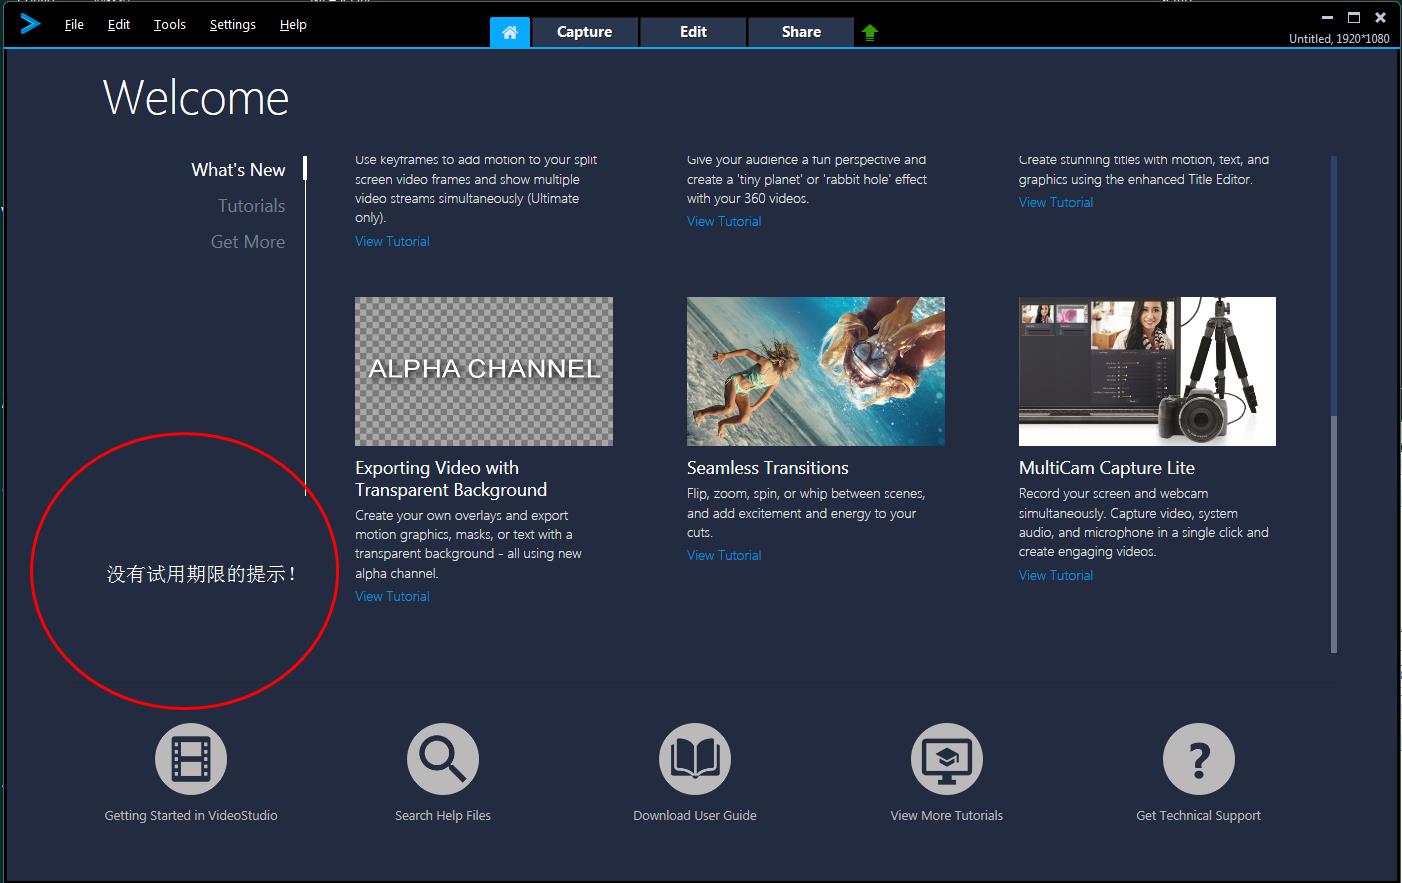Maximize the VideoStudio window
The width and height of the screenshot is (1402, 883).
pos(1354,17)
